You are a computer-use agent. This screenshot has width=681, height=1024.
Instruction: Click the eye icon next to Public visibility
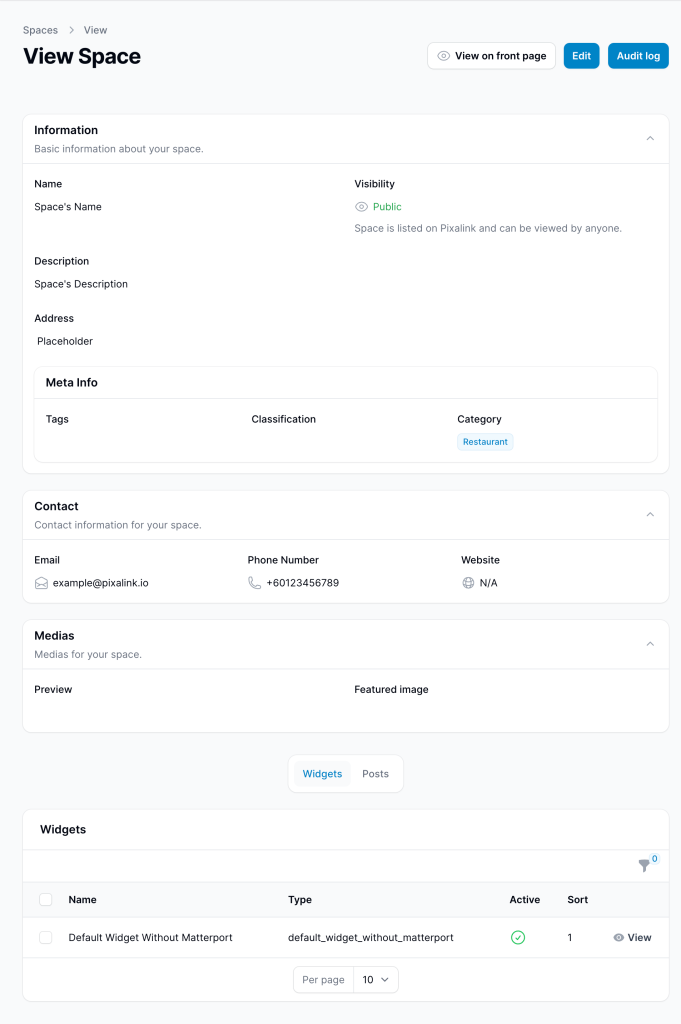pyautogui.click(x=361, y=206)
